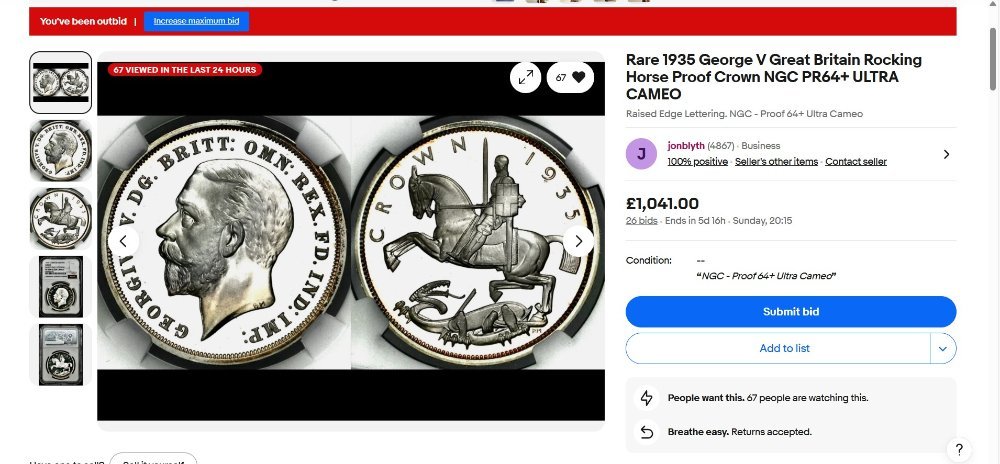Select the obverse portrait coin thumbnail
1000x464 pixels.
click(x=61, y=150)
